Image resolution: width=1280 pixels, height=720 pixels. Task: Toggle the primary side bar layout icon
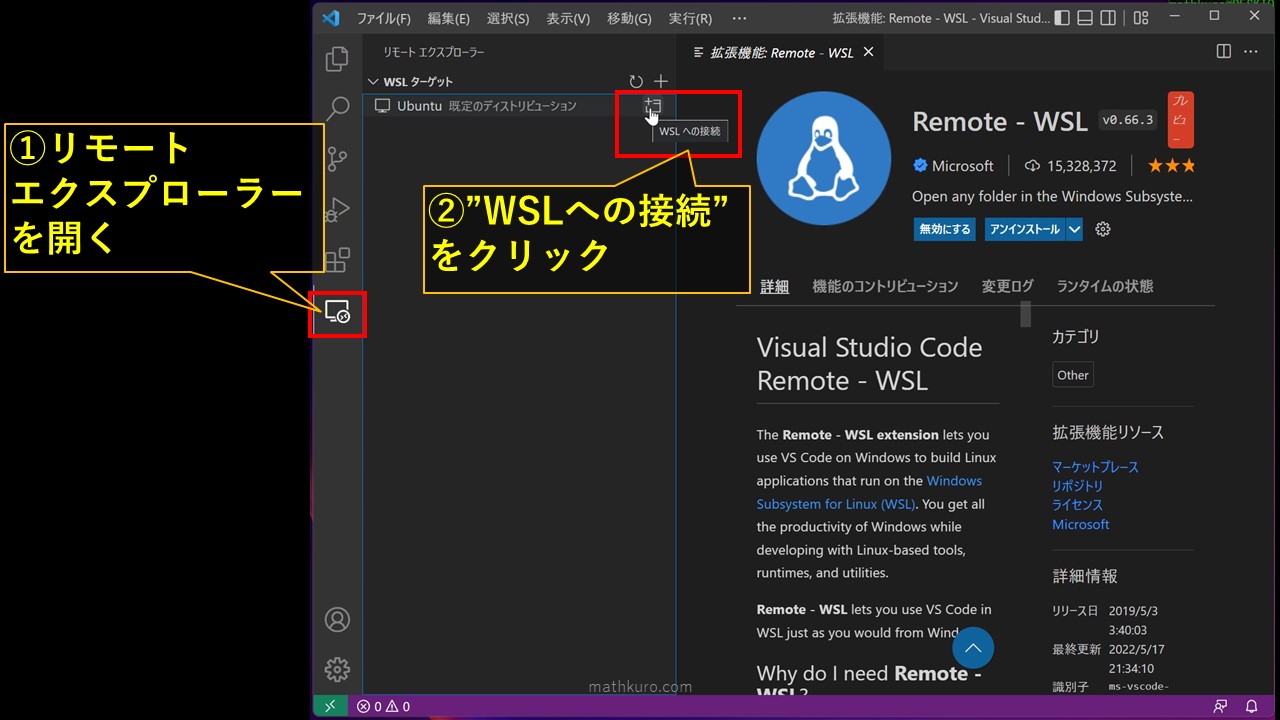click(x=1061, y=18)
